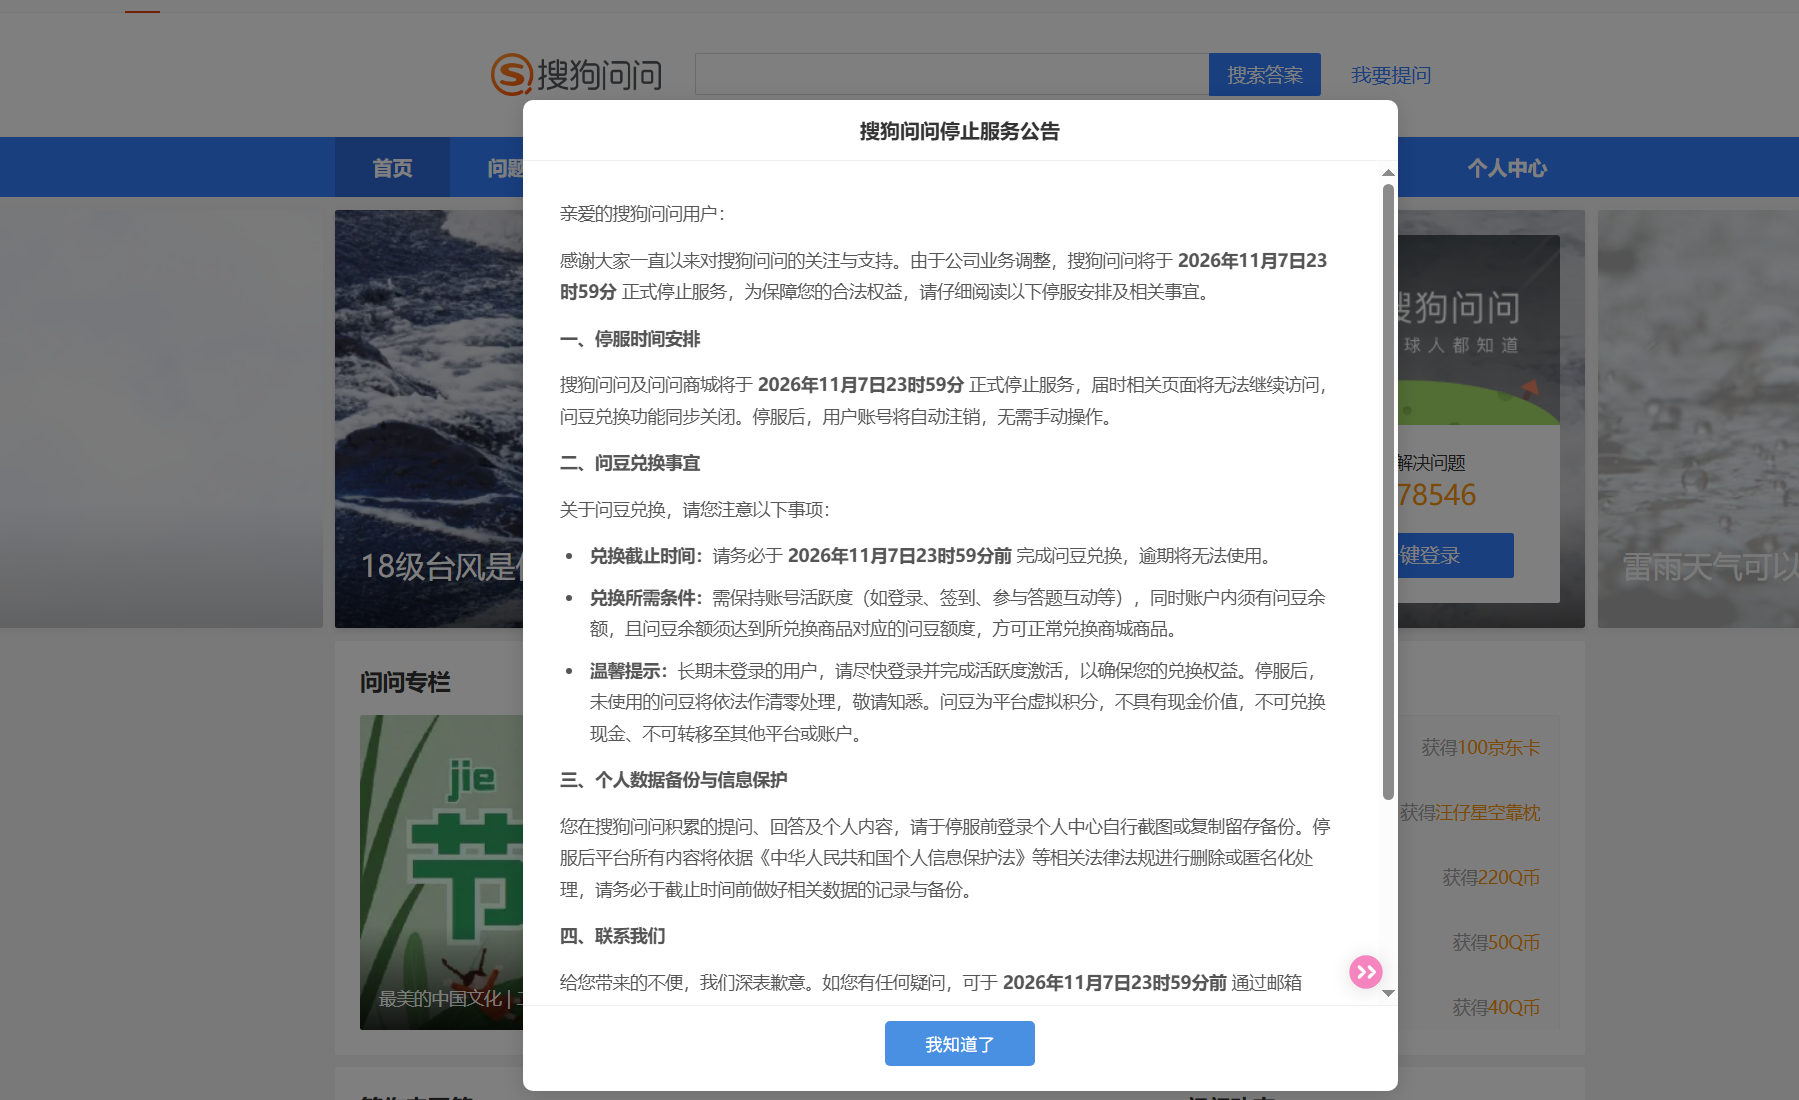Viewport: 1799px width, 1100px height.
Task: Open the 个人中心 navigation tab
Action: tap(1506, 167)
